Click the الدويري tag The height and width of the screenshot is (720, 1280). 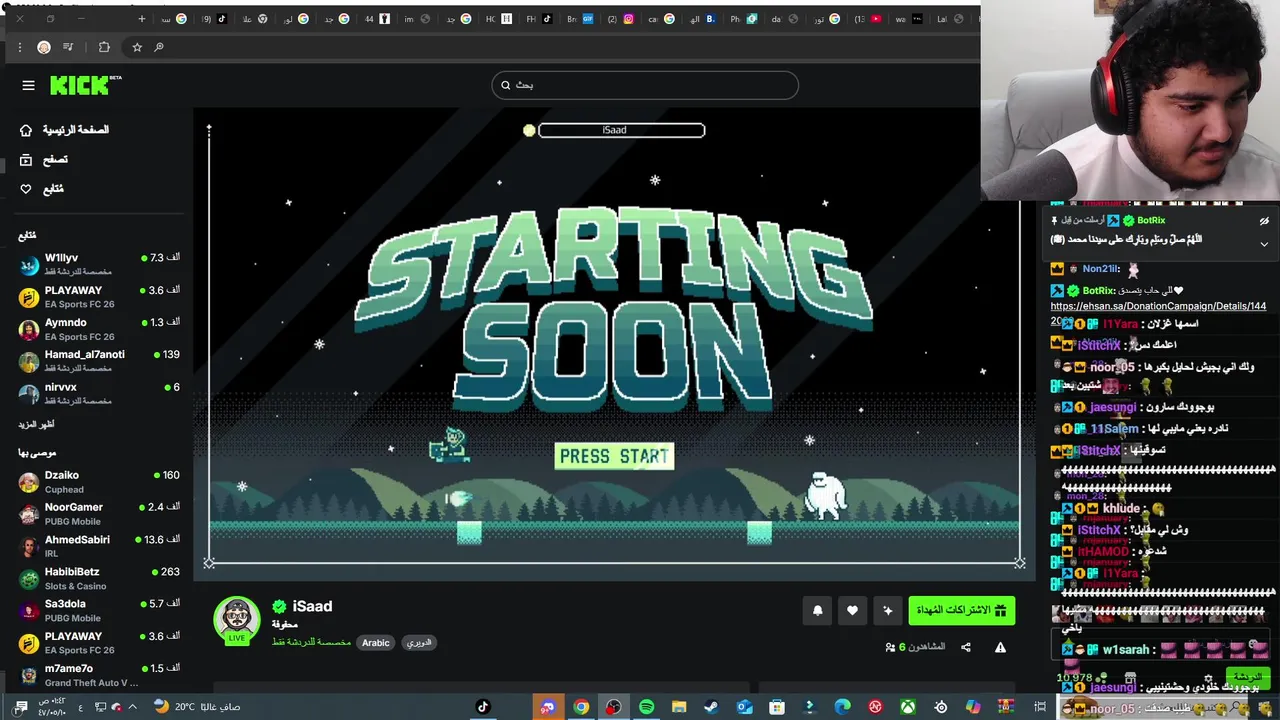coord(420,643)
